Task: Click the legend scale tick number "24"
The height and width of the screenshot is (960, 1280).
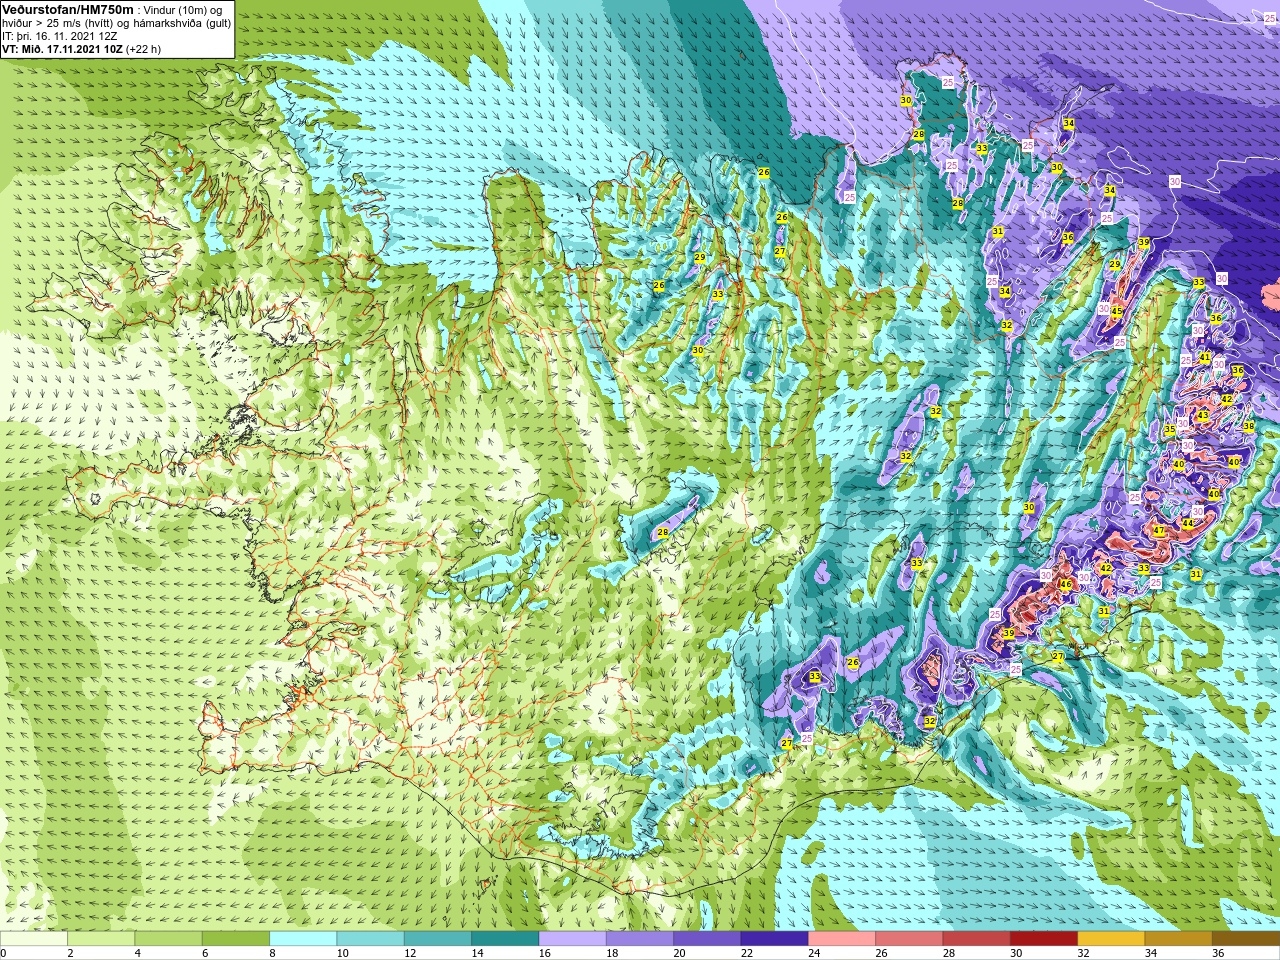Action: point(814,953)
